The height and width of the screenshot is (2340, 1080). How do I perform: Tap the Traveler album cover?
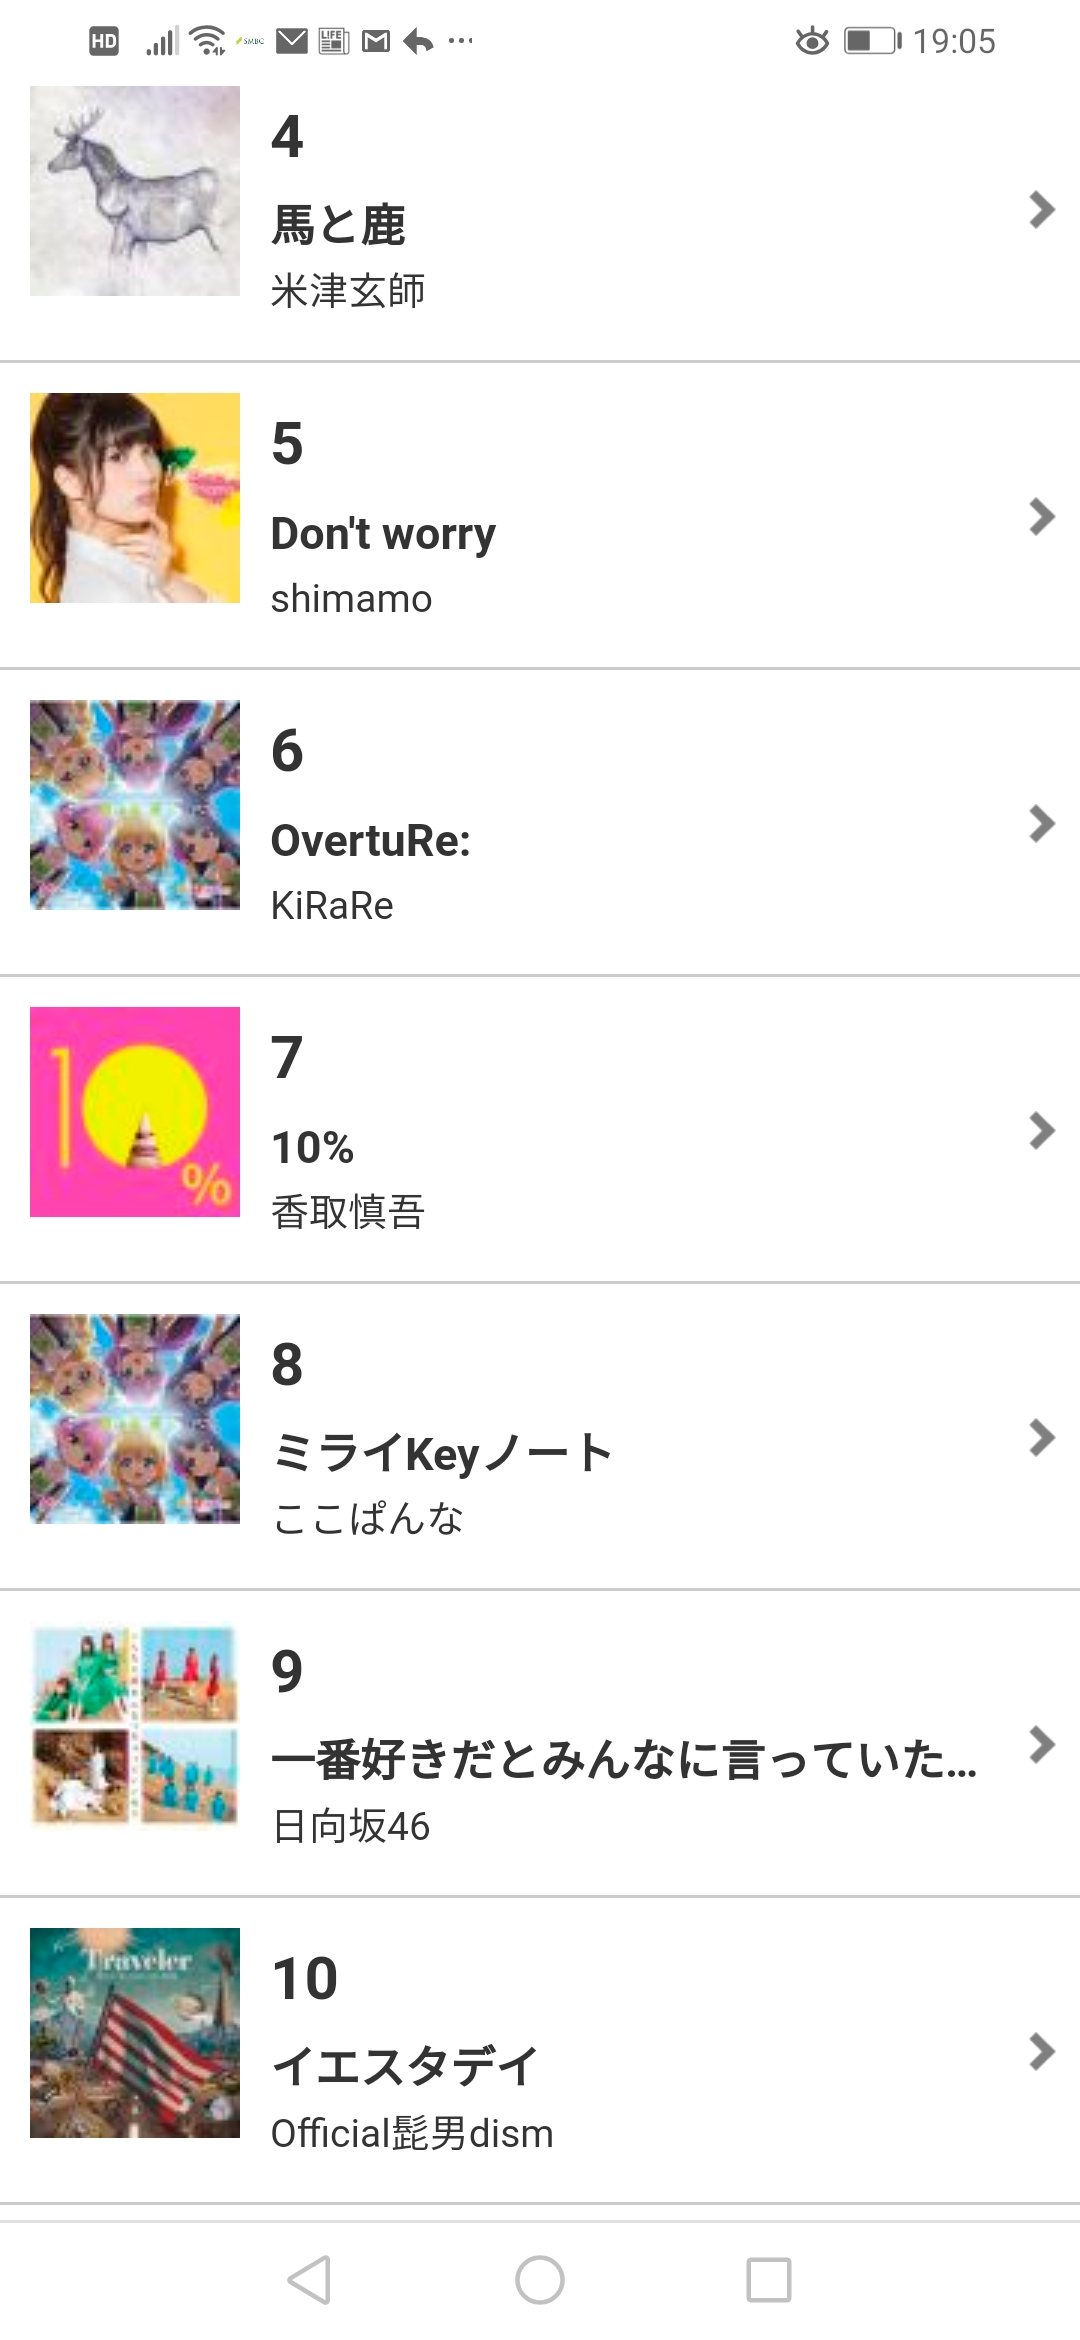coord(135,2033)
